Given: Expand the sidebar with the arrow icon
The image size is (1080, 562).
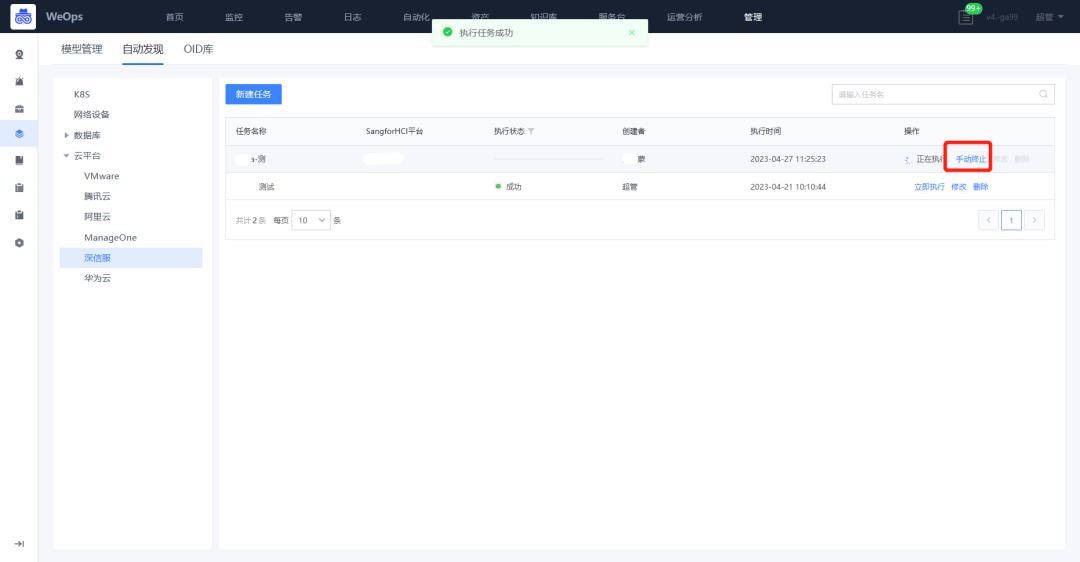Looking at the screenshot, I should point(19,543).
